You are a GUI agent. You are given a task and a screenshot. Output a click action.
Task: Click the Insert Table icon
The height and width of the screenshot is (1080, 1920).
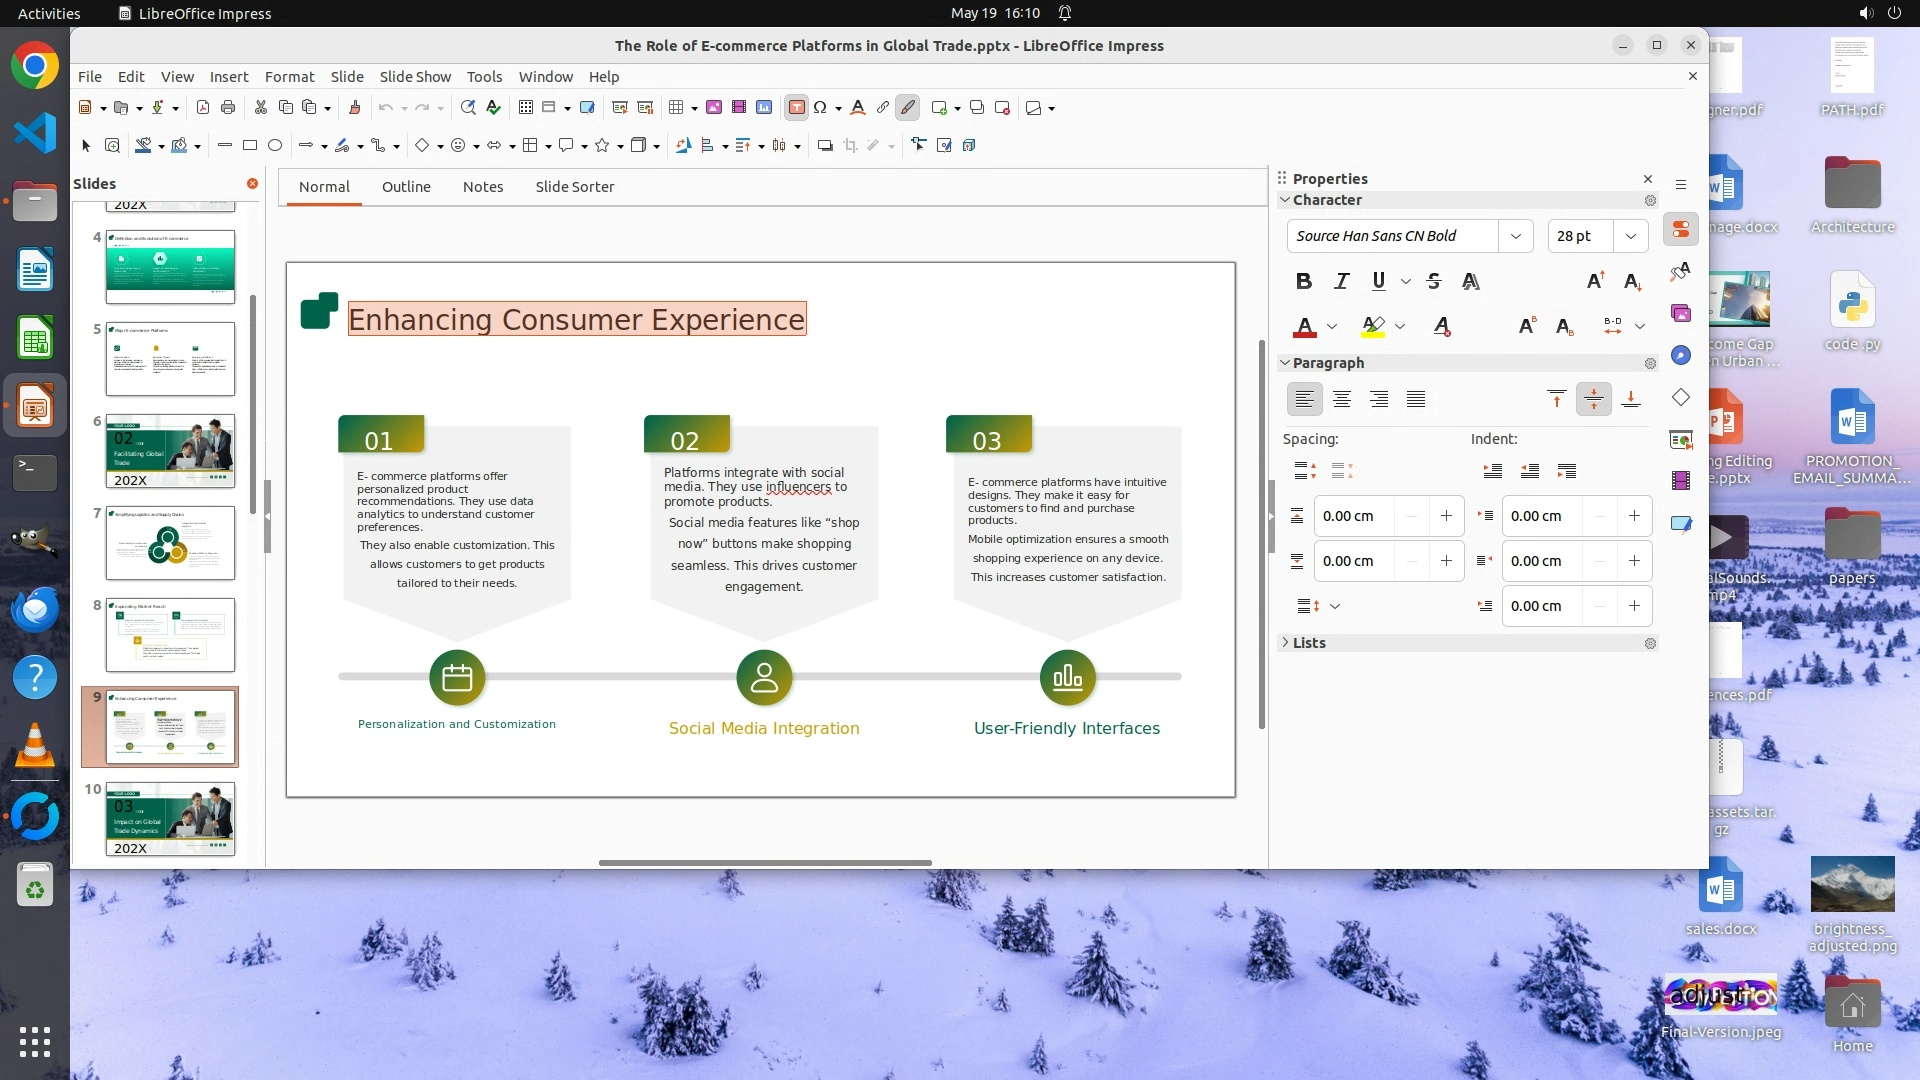[x=677, y=107]
